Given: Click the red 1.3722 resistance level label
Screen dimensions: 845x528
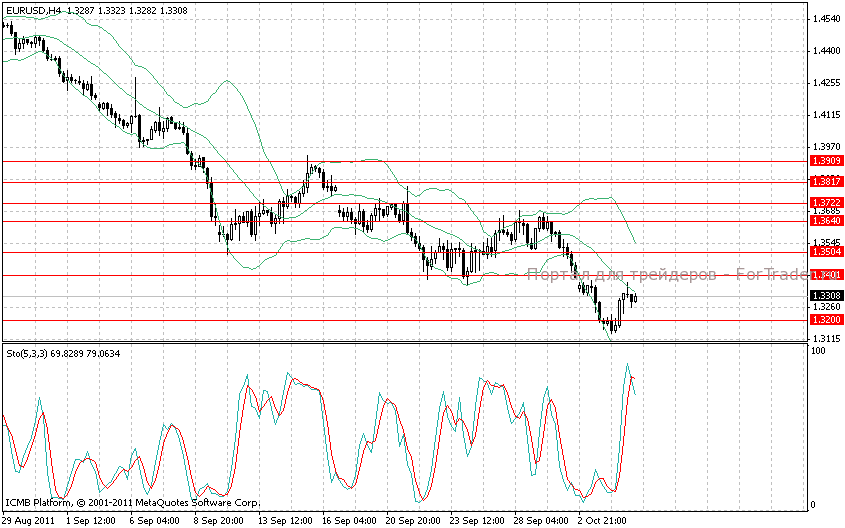Looking at the screenshot, I should coord(825,203).
